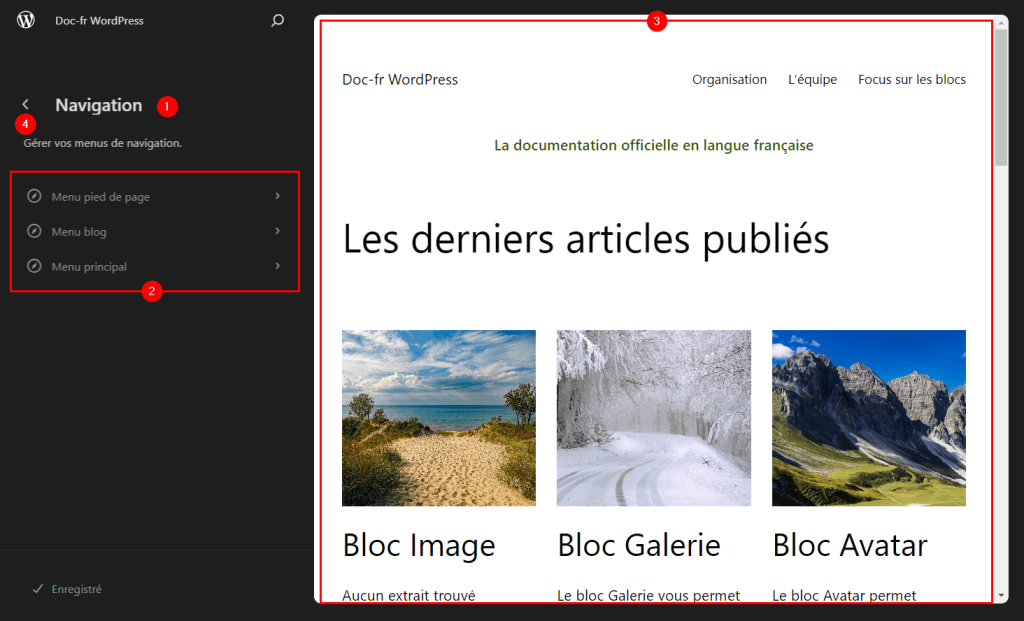Click the L'équipe menu link in preview
The image size is (1024, 621).
(812, 80)
